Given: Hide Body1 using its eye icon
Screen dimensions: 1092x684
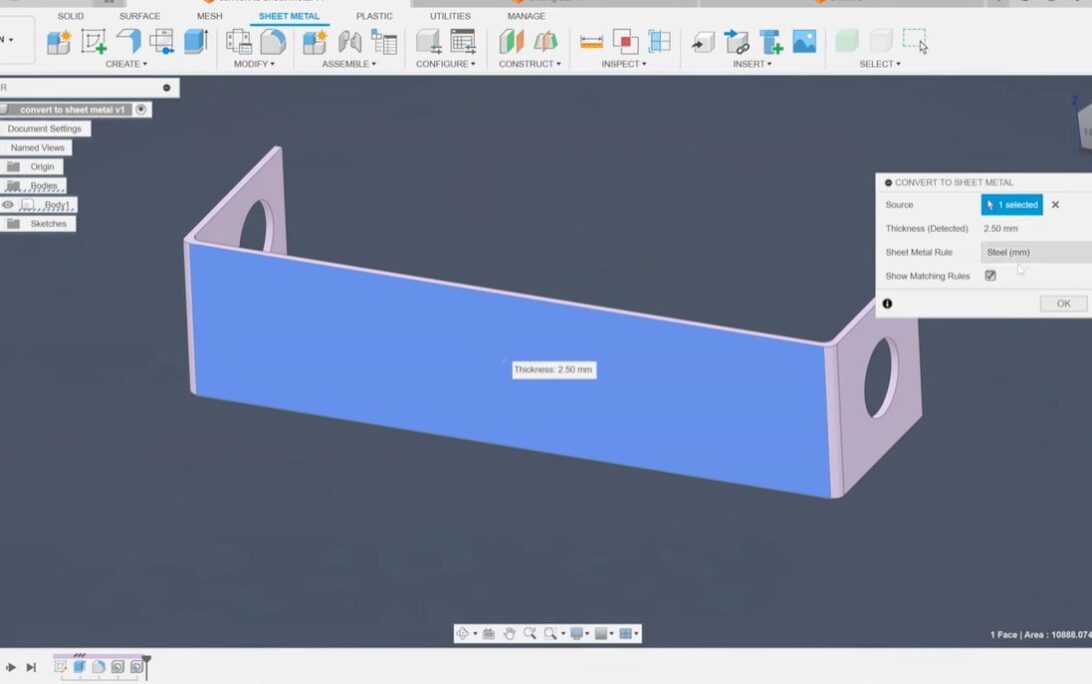Looking at the screenshot, I should click(8, 205).
